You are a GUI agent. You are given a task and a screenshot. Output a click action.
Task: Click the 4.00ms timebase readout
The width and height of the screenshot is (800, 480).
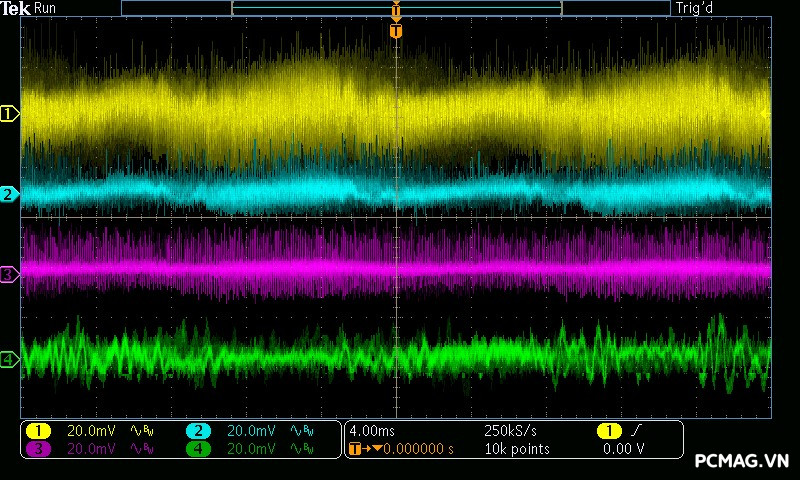click(x=373, y=430)
